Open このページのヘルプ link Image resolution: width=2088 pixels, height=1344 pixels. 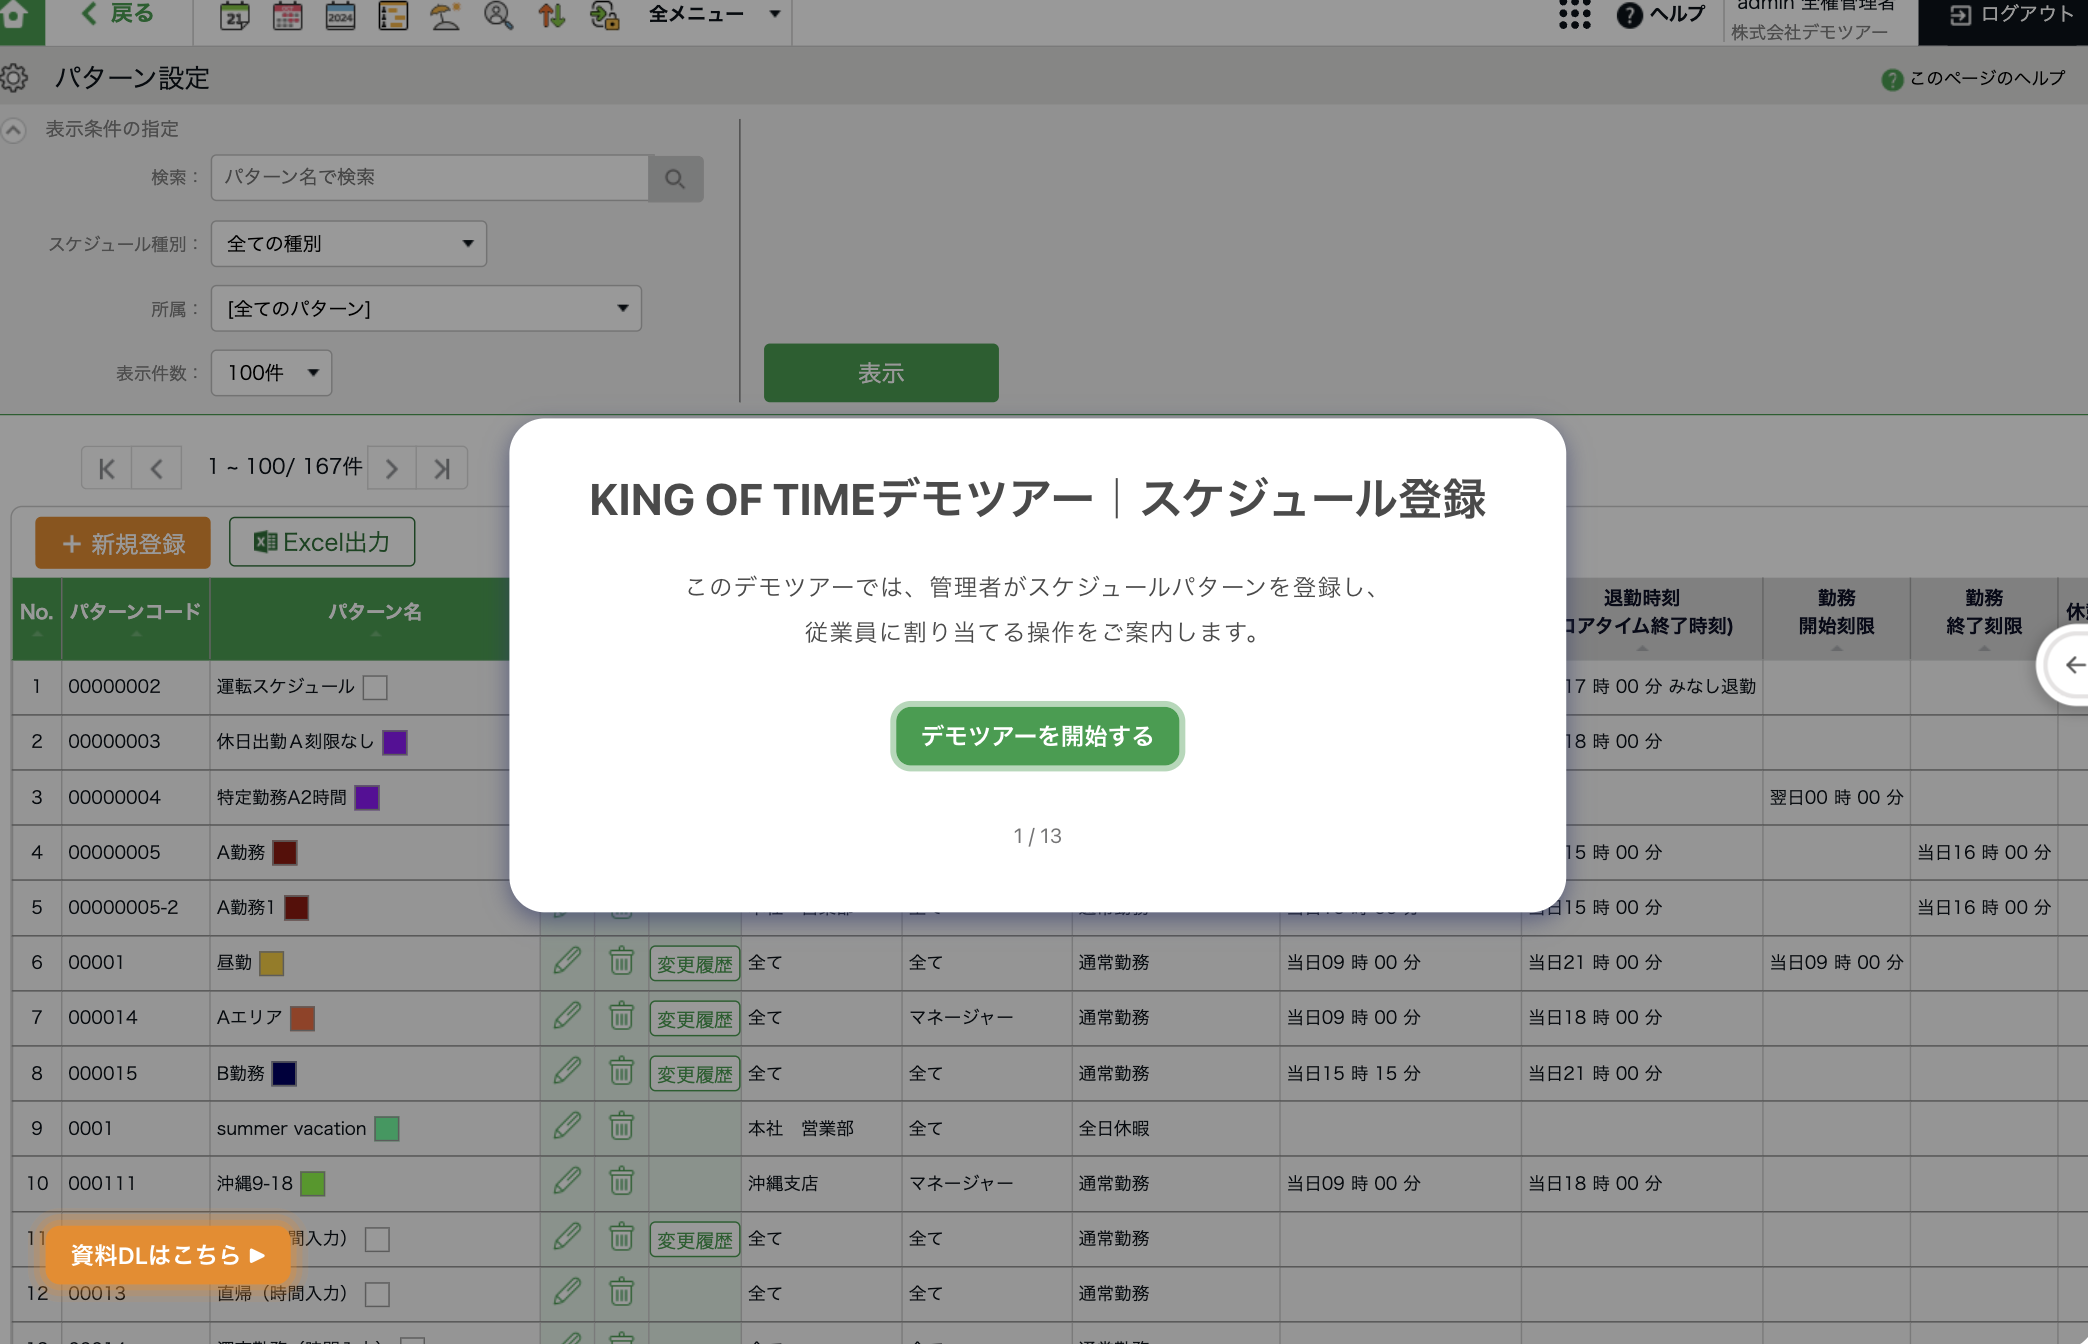pyautogui.click(x=1973, y=78)
